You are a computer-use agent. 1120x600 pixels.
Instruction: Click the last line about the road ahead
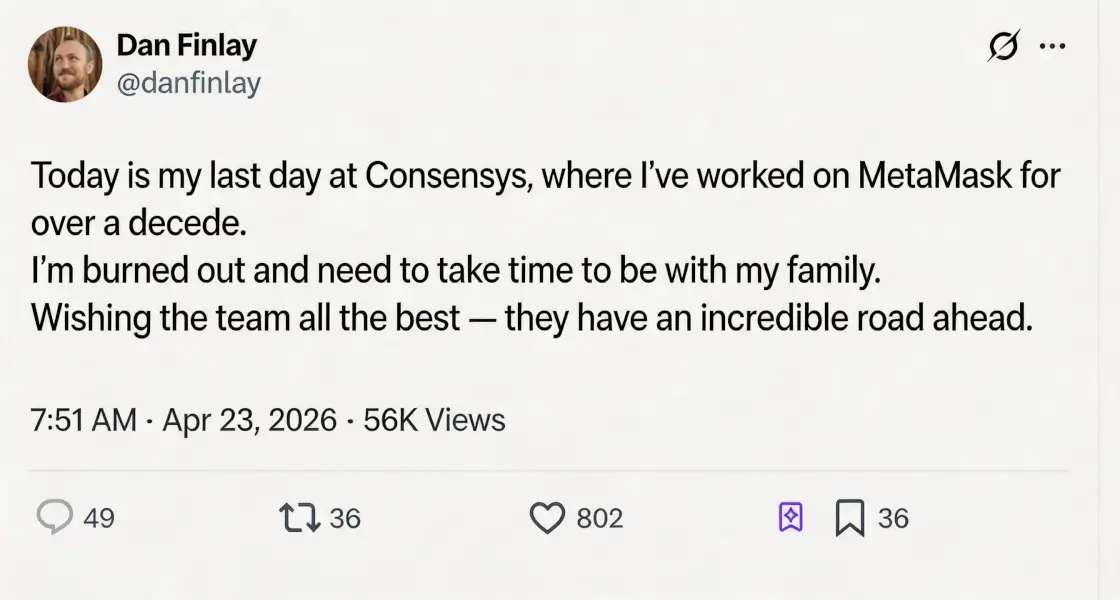pos(530,318)
